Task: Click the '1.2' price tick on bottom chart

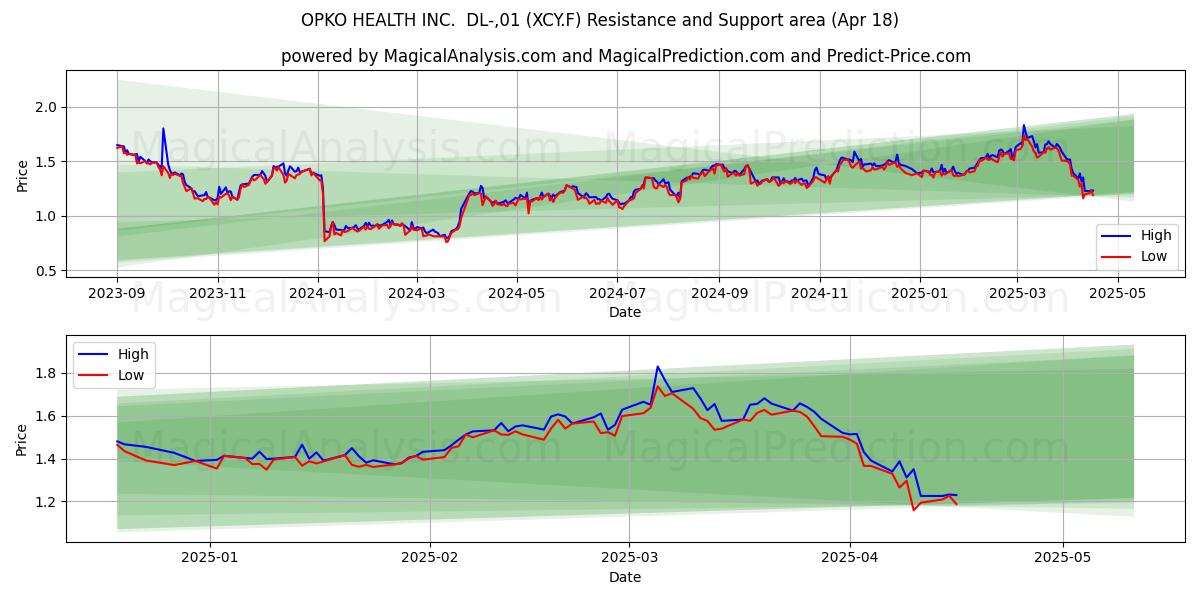Action: pos(48,502)
